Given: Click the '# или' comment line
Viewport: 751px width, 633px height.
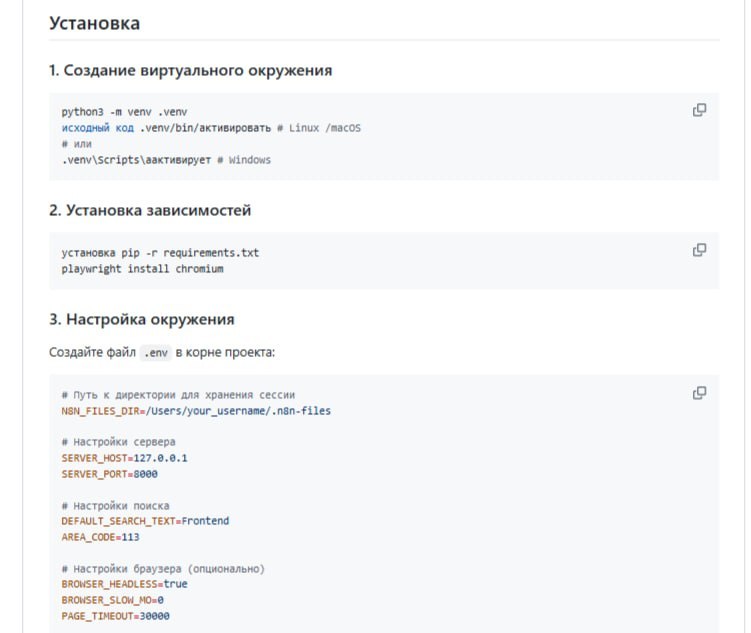Looking at the screenshot, I should 77,144.
